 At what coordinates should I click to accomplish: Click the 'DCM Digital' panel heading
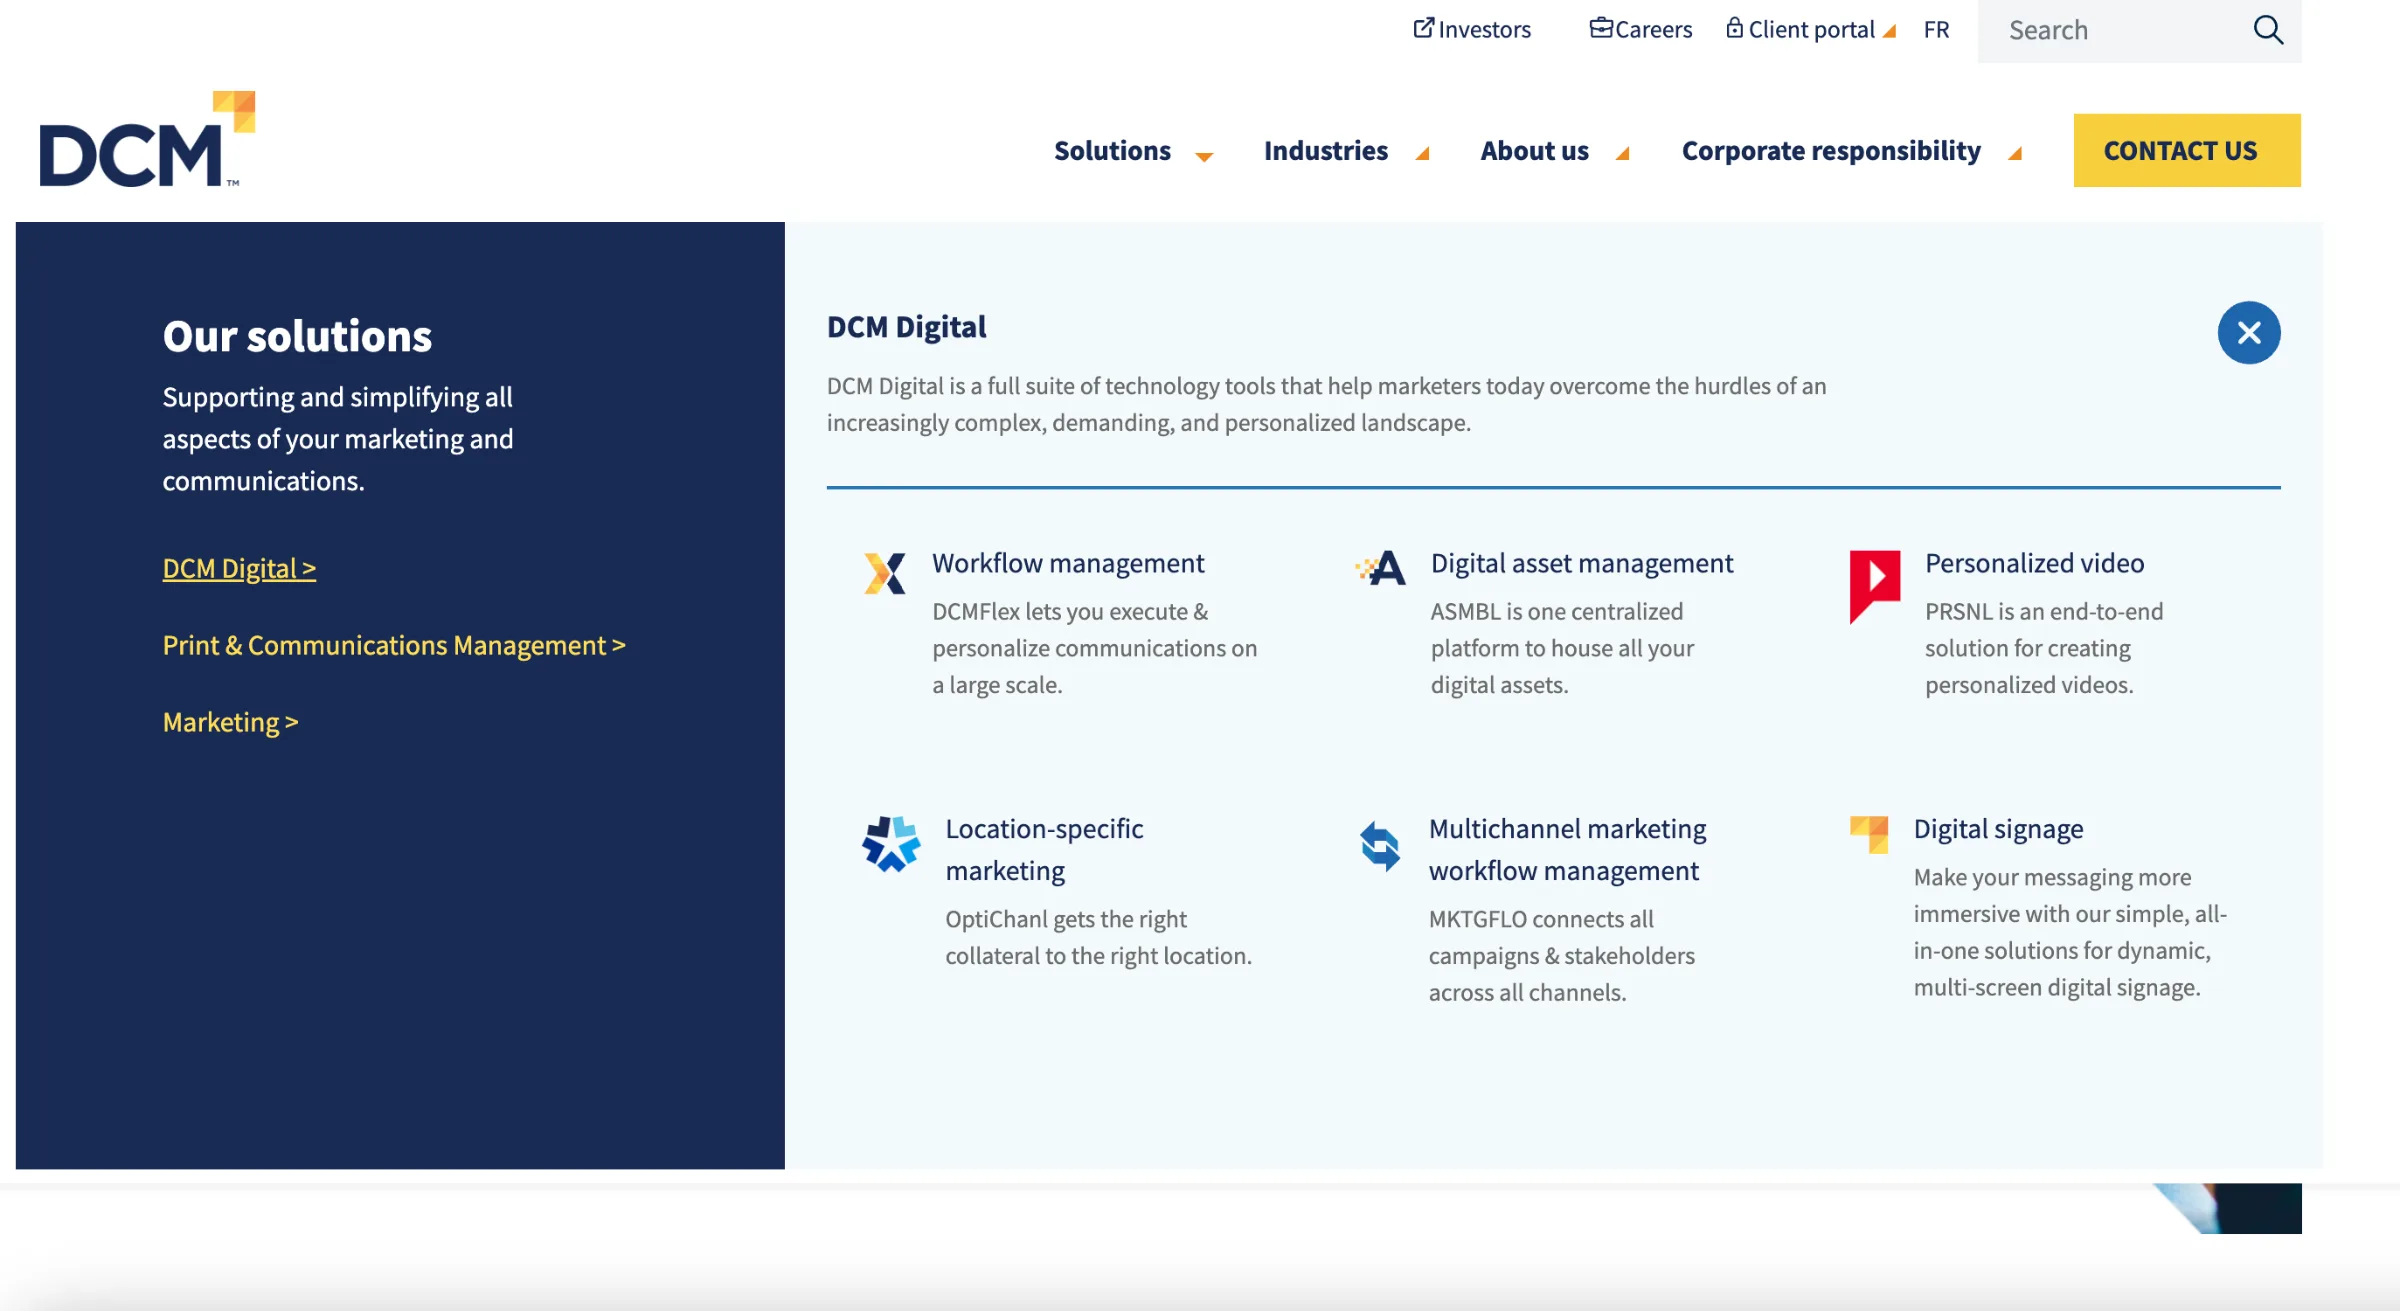pos(906,327)
